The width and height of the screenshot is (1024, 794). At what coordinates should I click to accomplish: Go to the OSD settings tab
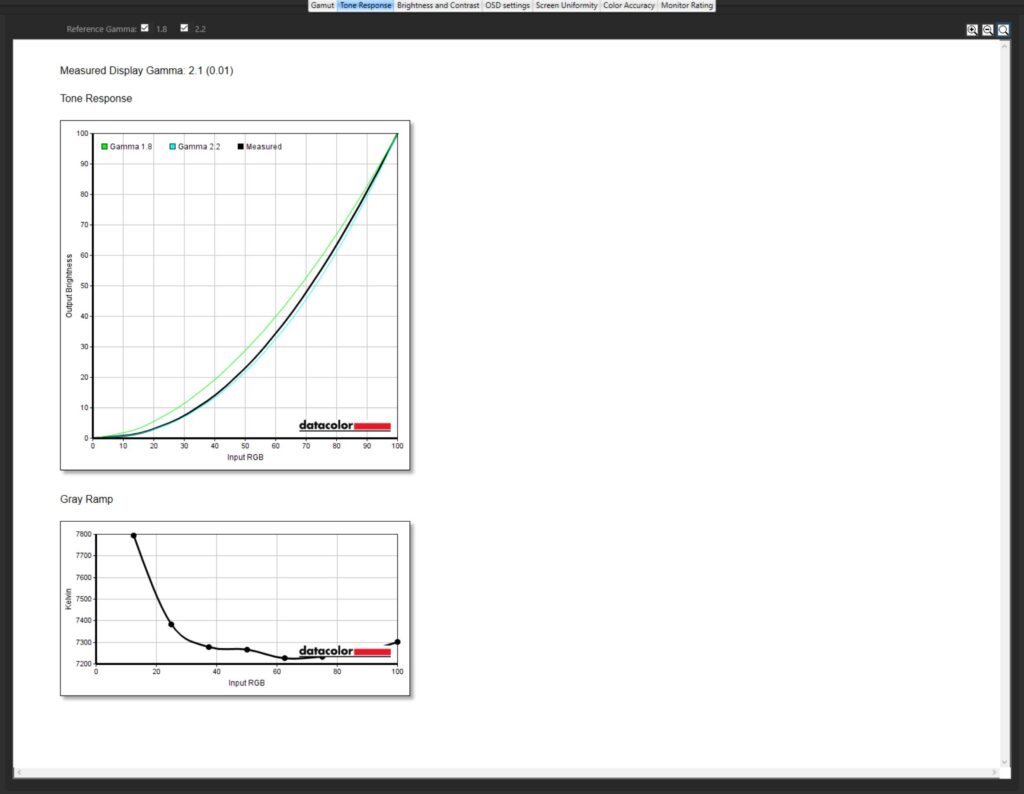point(507,6)
